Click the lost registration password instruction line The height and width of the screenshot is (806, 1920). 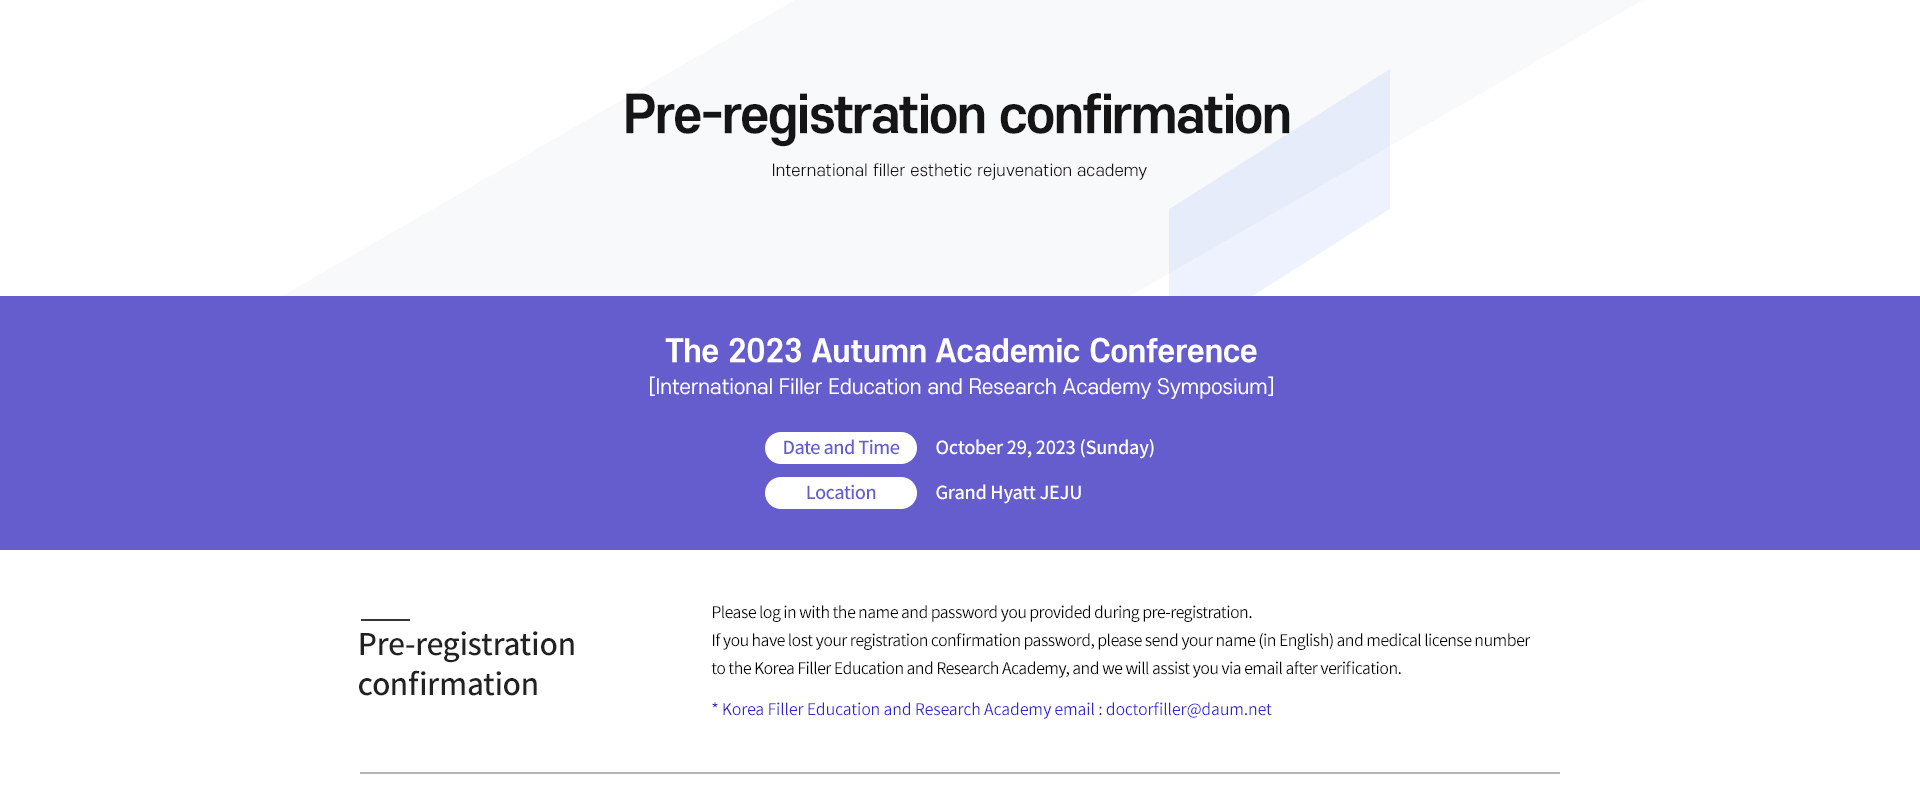[x=1120, y=640]
